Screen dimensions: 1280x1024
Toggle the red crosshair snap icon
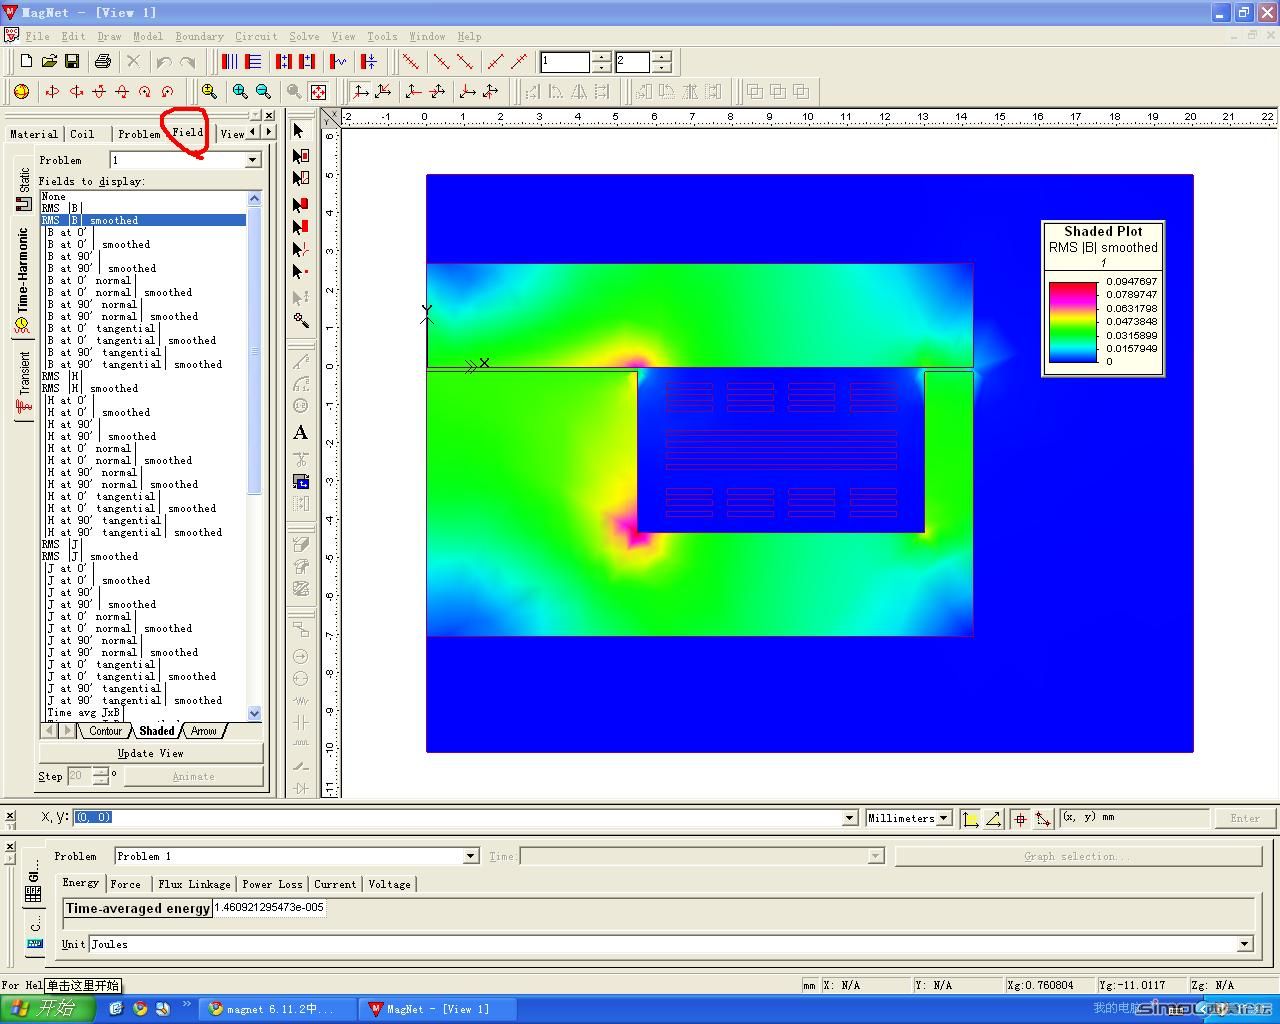click(1020, 818)
